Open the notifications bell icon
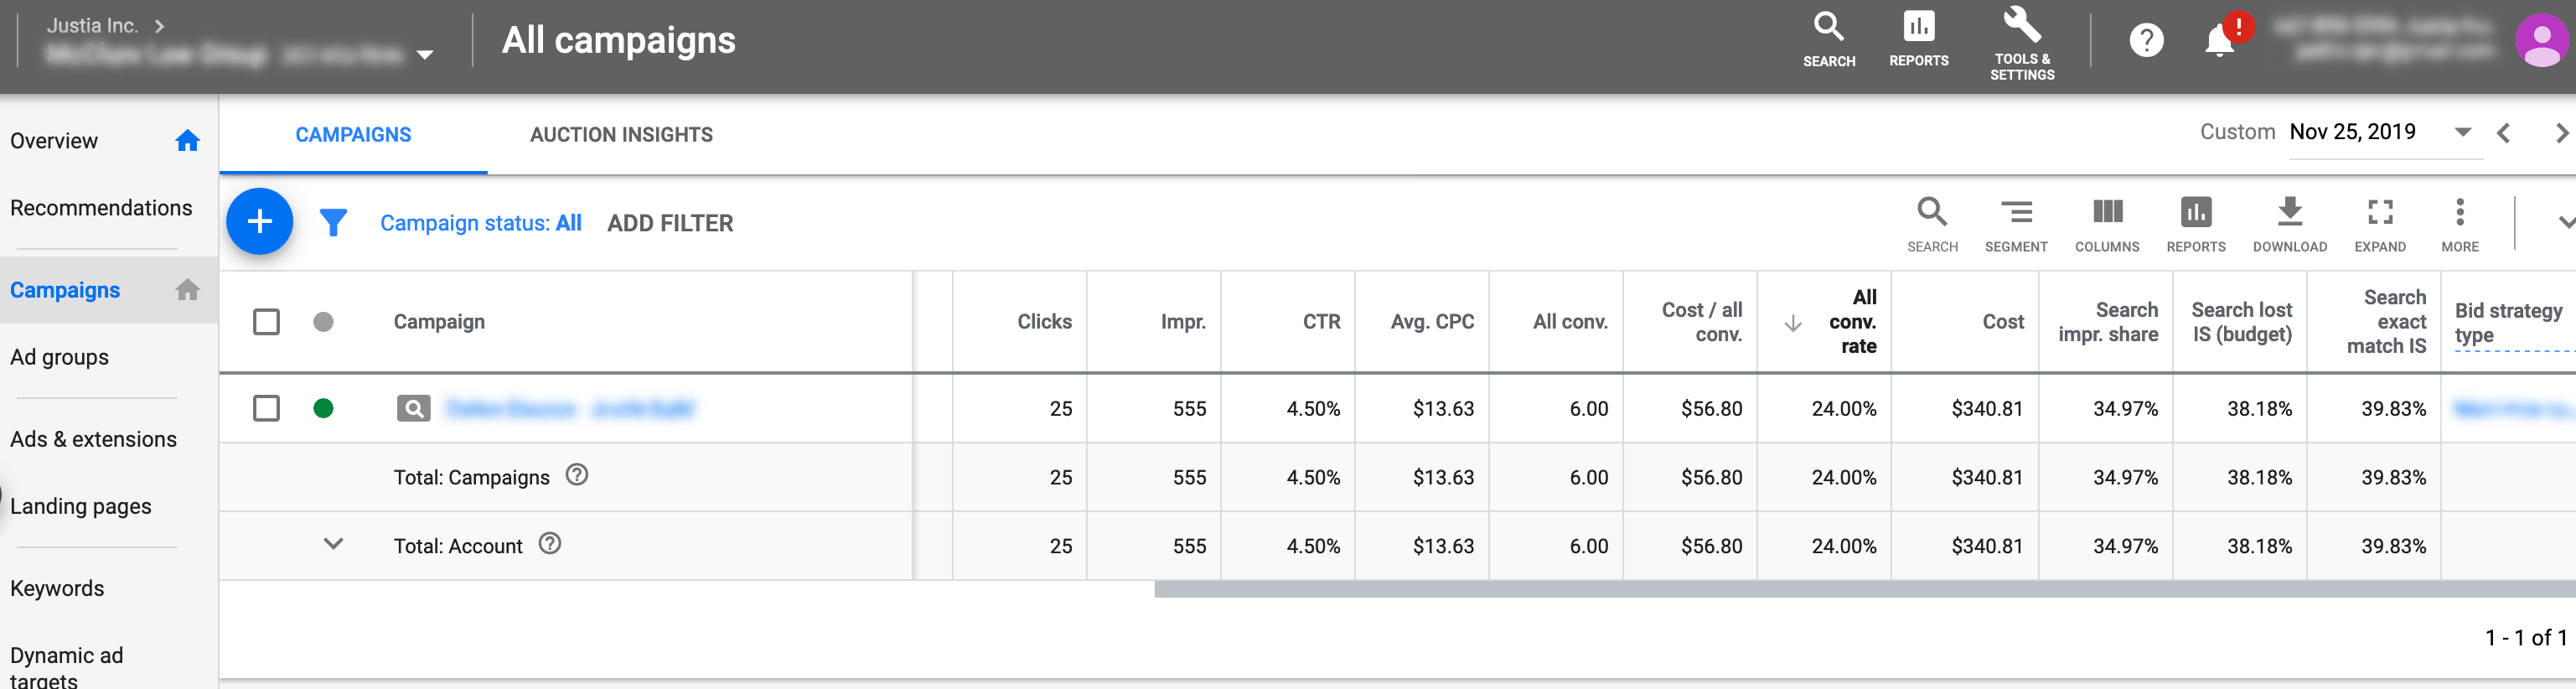 click(x=2219, y=41)
